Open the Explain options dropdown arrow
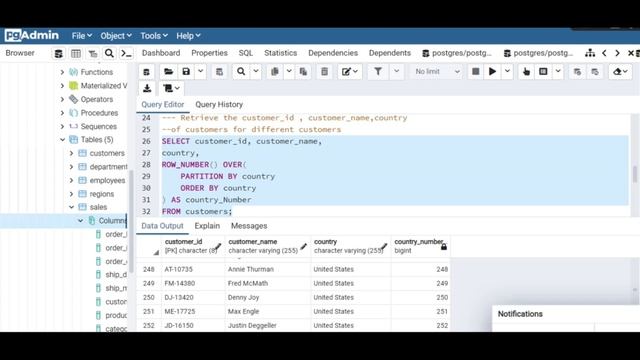Screen dimensions: 640x360 click(558, 72)
